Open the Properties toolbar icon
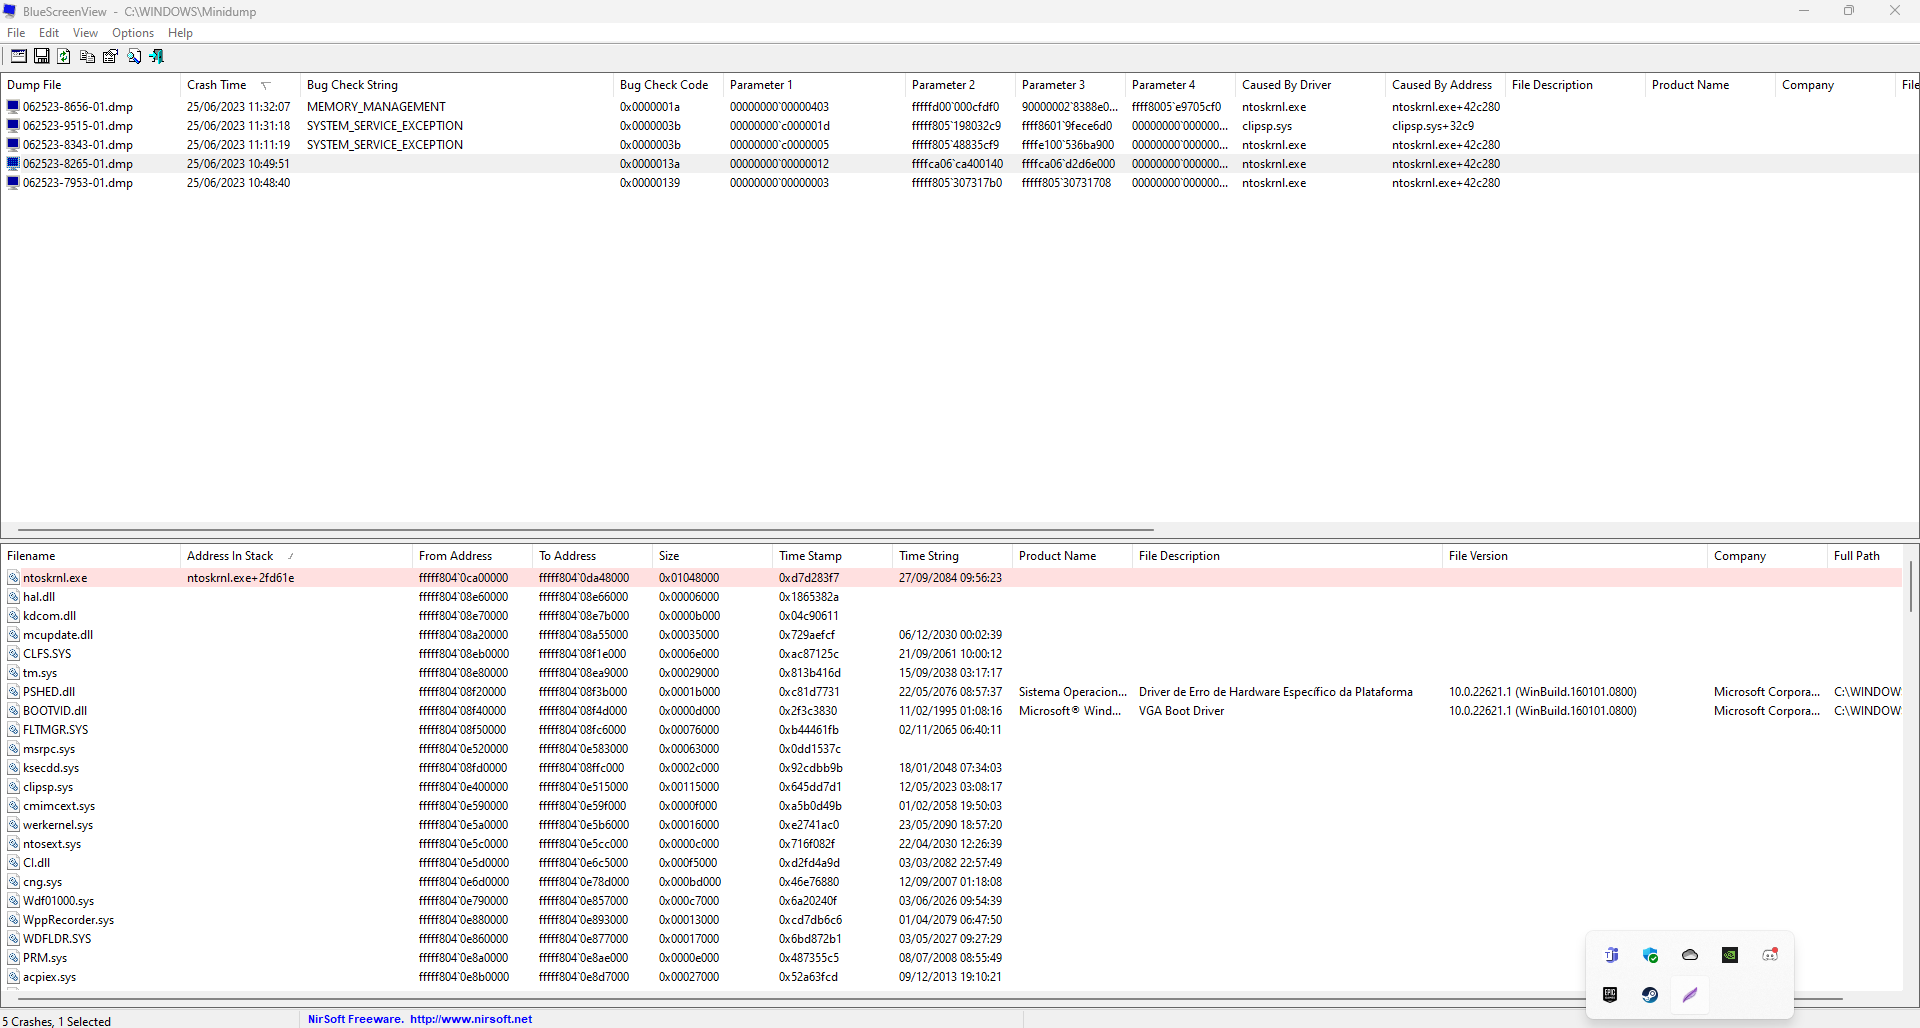Viewport: 1920px width, 1028px height. point(111,56)
